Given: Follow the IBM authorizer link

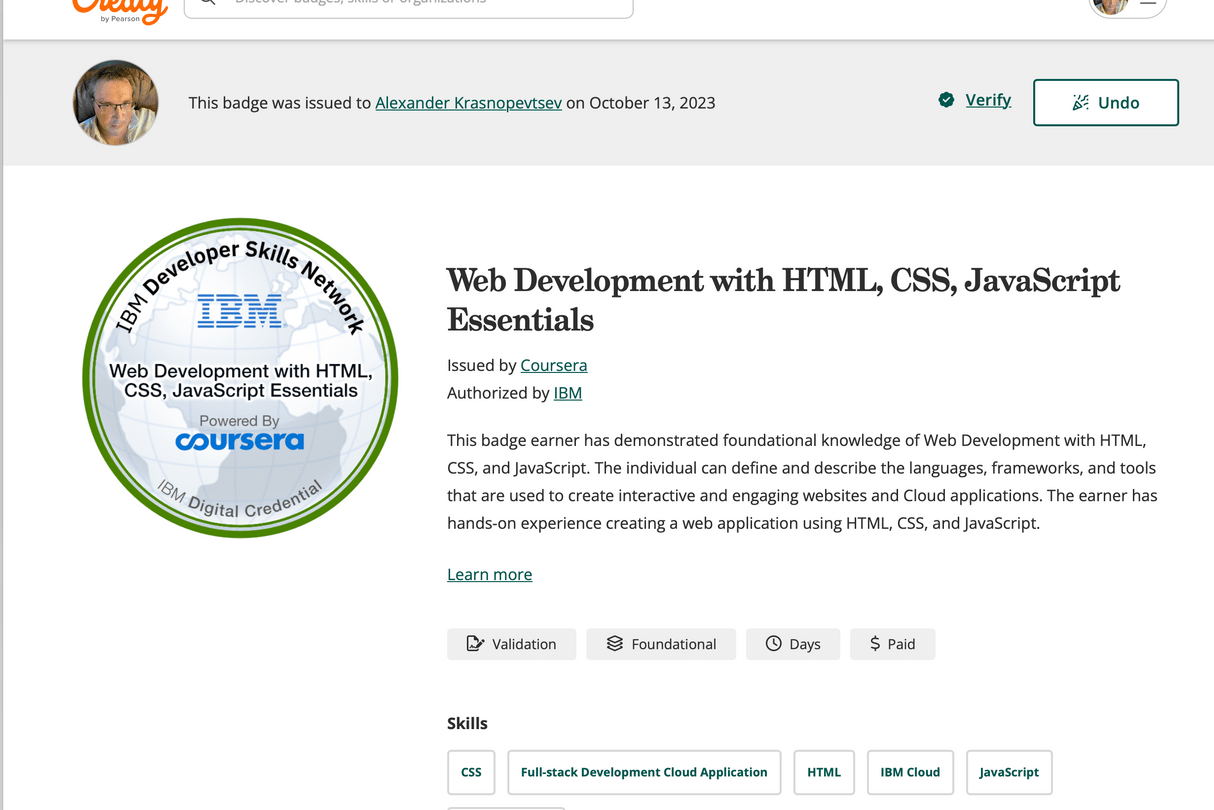Looking at the screenshot, I should [x=568, y=393].
